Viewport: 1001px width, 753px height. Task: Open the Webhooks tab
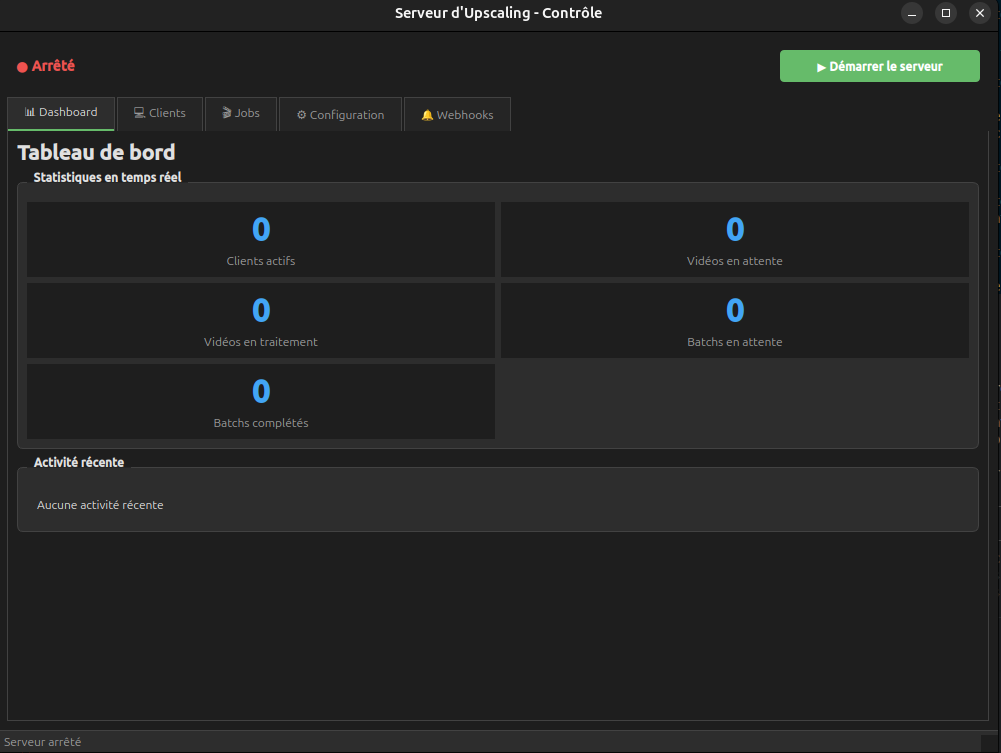457,114
